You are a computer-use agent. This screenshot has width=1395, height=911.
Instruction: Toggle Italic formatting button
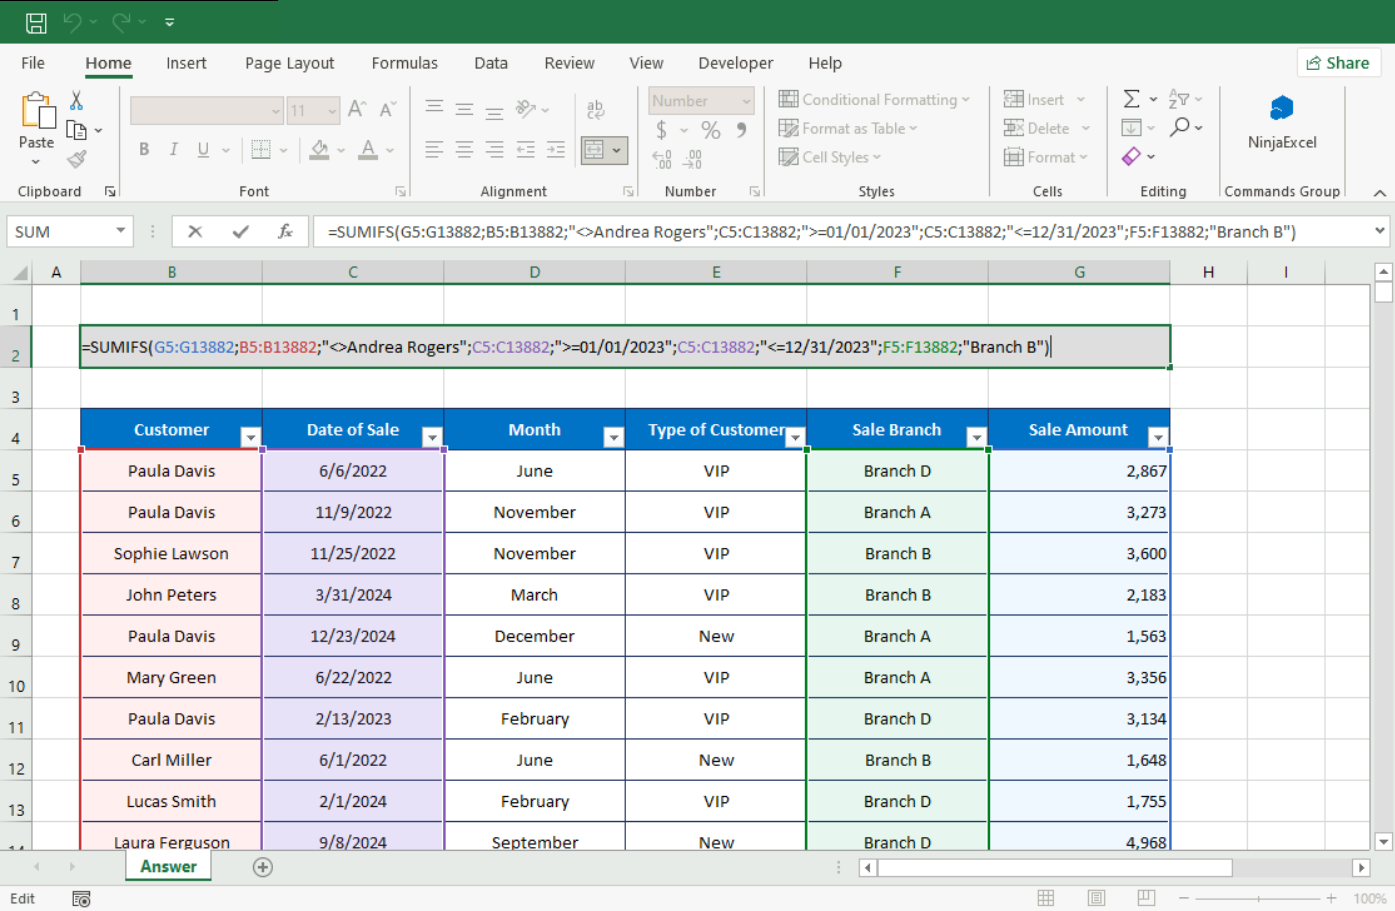pyautogui.click(x=174, y=150)
